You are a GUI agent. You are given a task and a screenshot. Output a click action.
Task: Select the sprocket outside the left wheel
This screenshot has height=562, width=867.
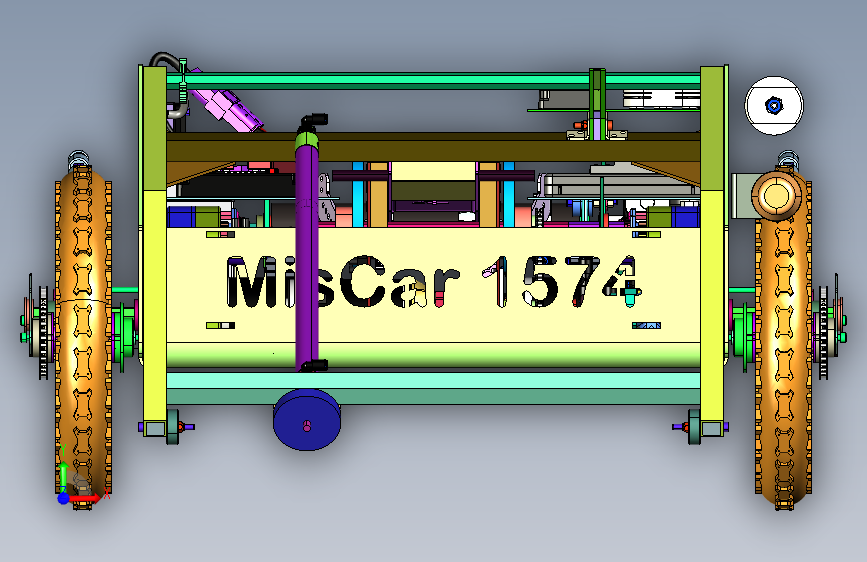(x=43, y=331)
